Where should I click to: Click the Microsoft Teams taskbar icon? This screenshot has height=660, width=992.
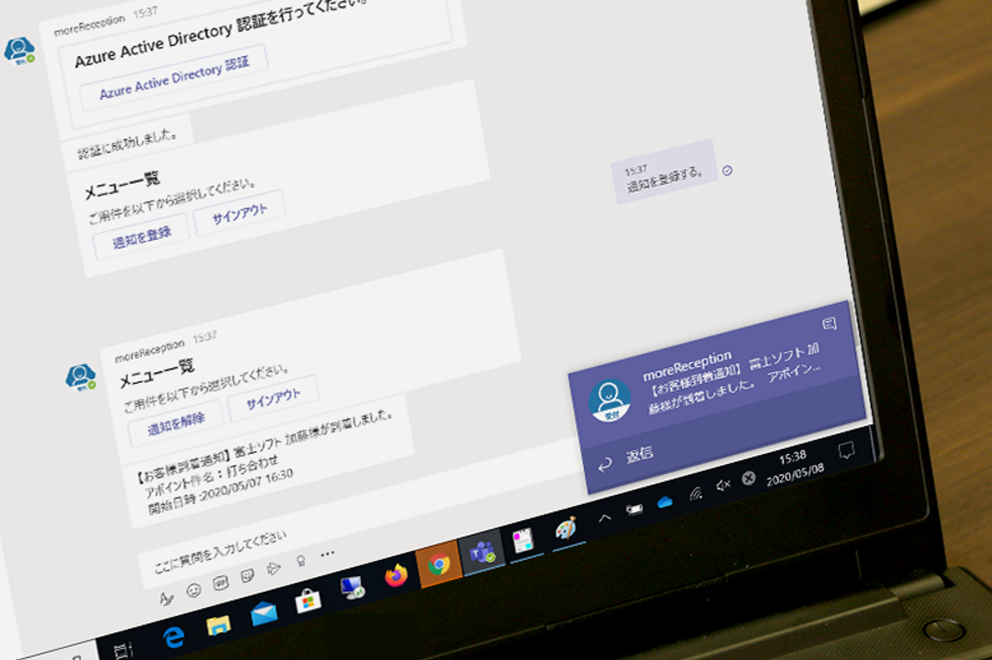point(482,553)
